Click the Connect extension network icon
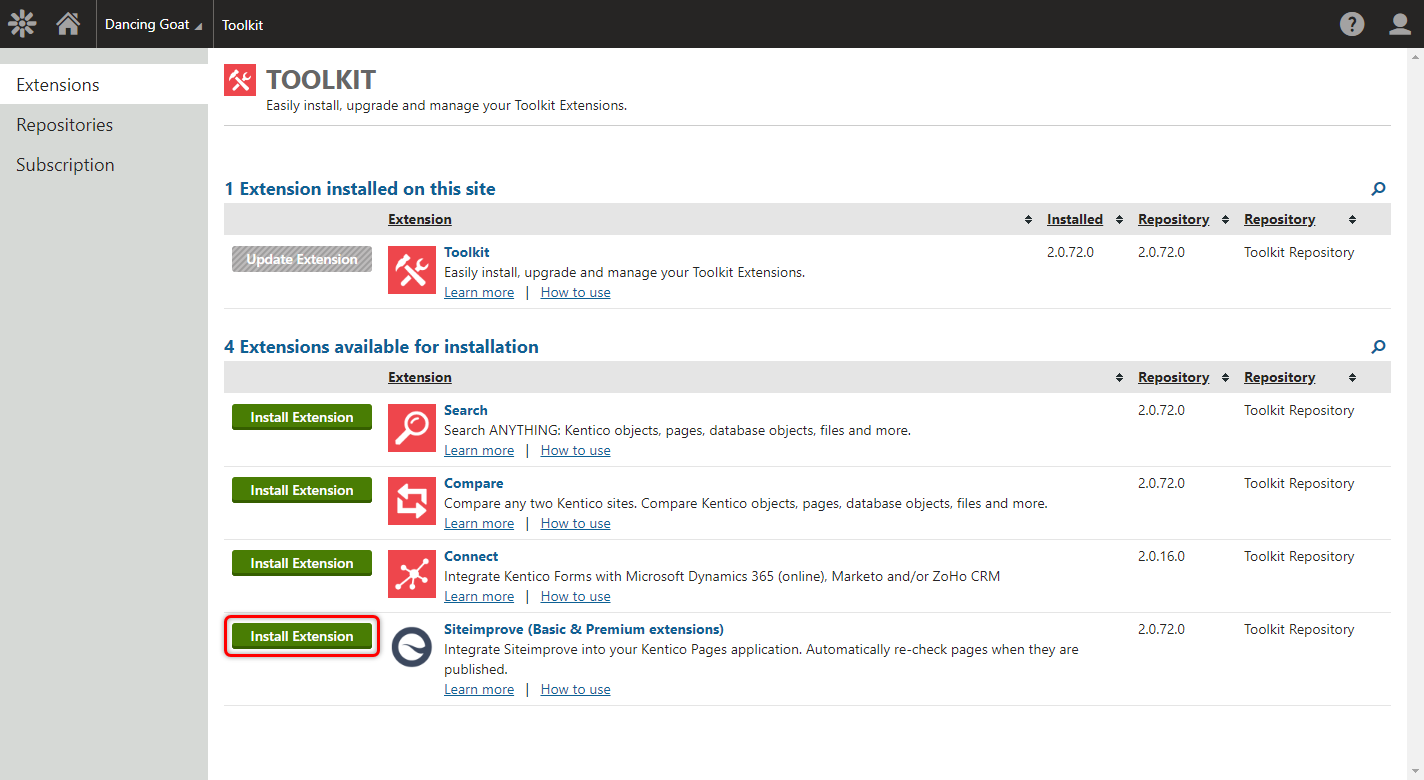Screen dimensions: 1424x780 (412, 574)
